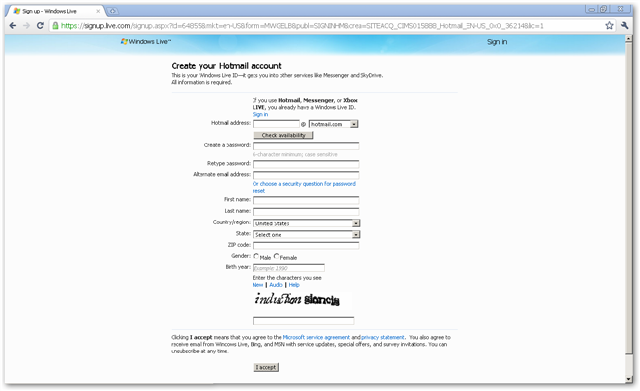Click the vertical scrollbar thumb
Screen dimensions: 640x391
(629, 199)
